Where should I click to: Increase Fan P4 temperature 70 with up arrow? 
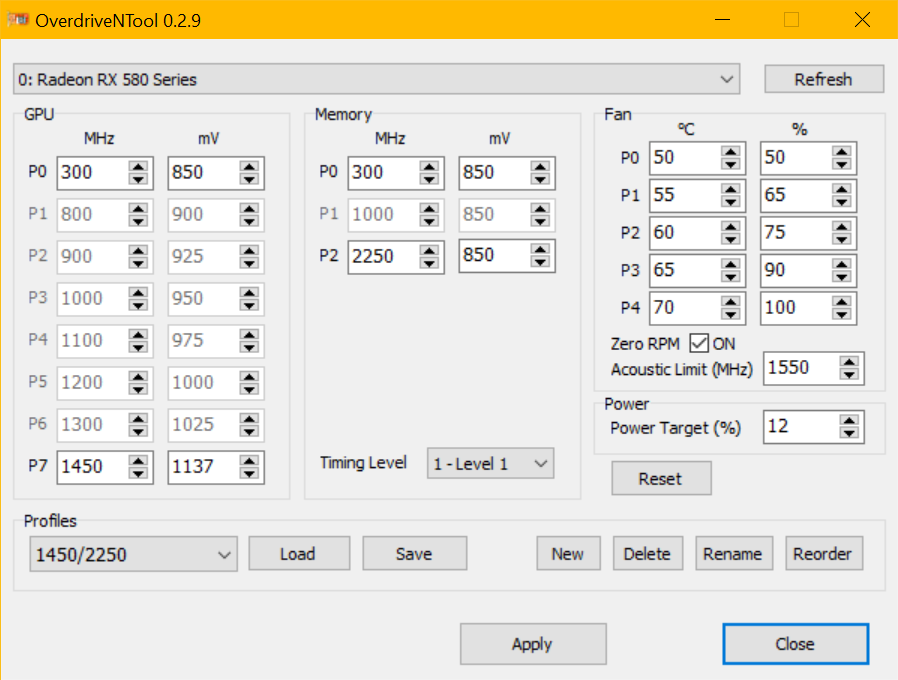click(x=730, y=302)
